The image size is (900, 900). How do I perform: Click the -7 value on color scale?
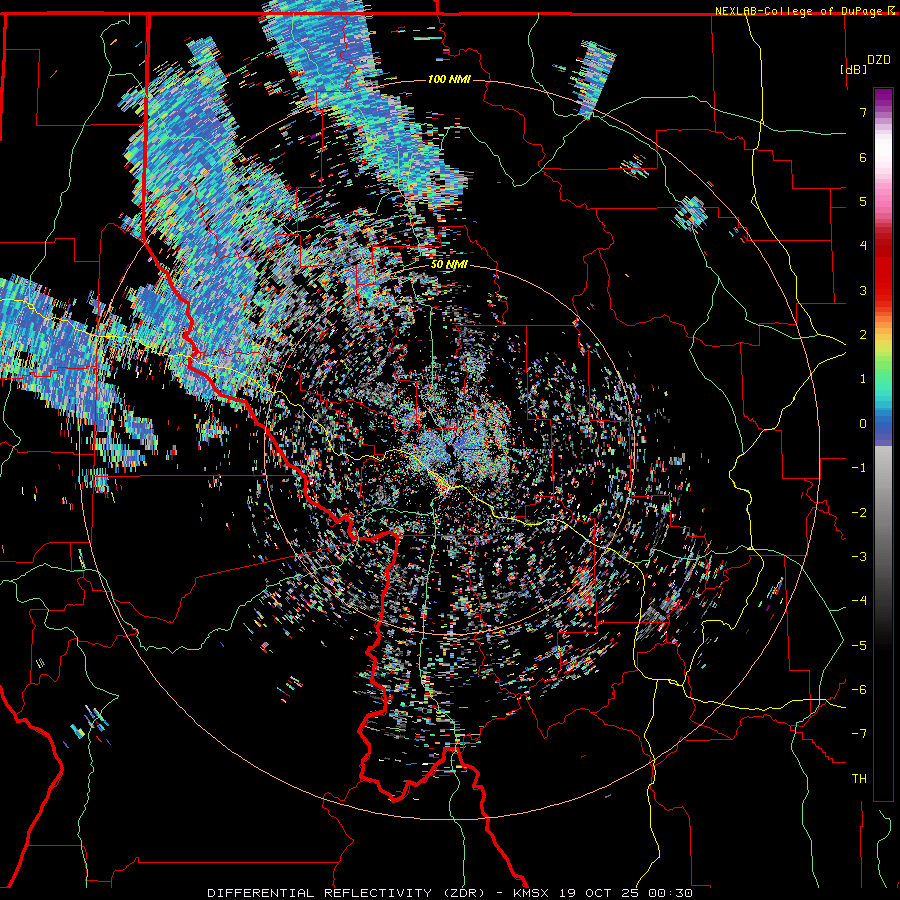[859, 734]
